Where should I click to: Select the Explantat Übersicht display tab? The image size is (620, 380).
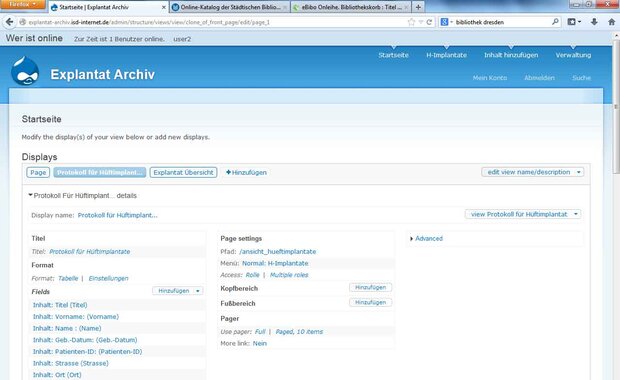pyautogui.click(x=183, y=172)
